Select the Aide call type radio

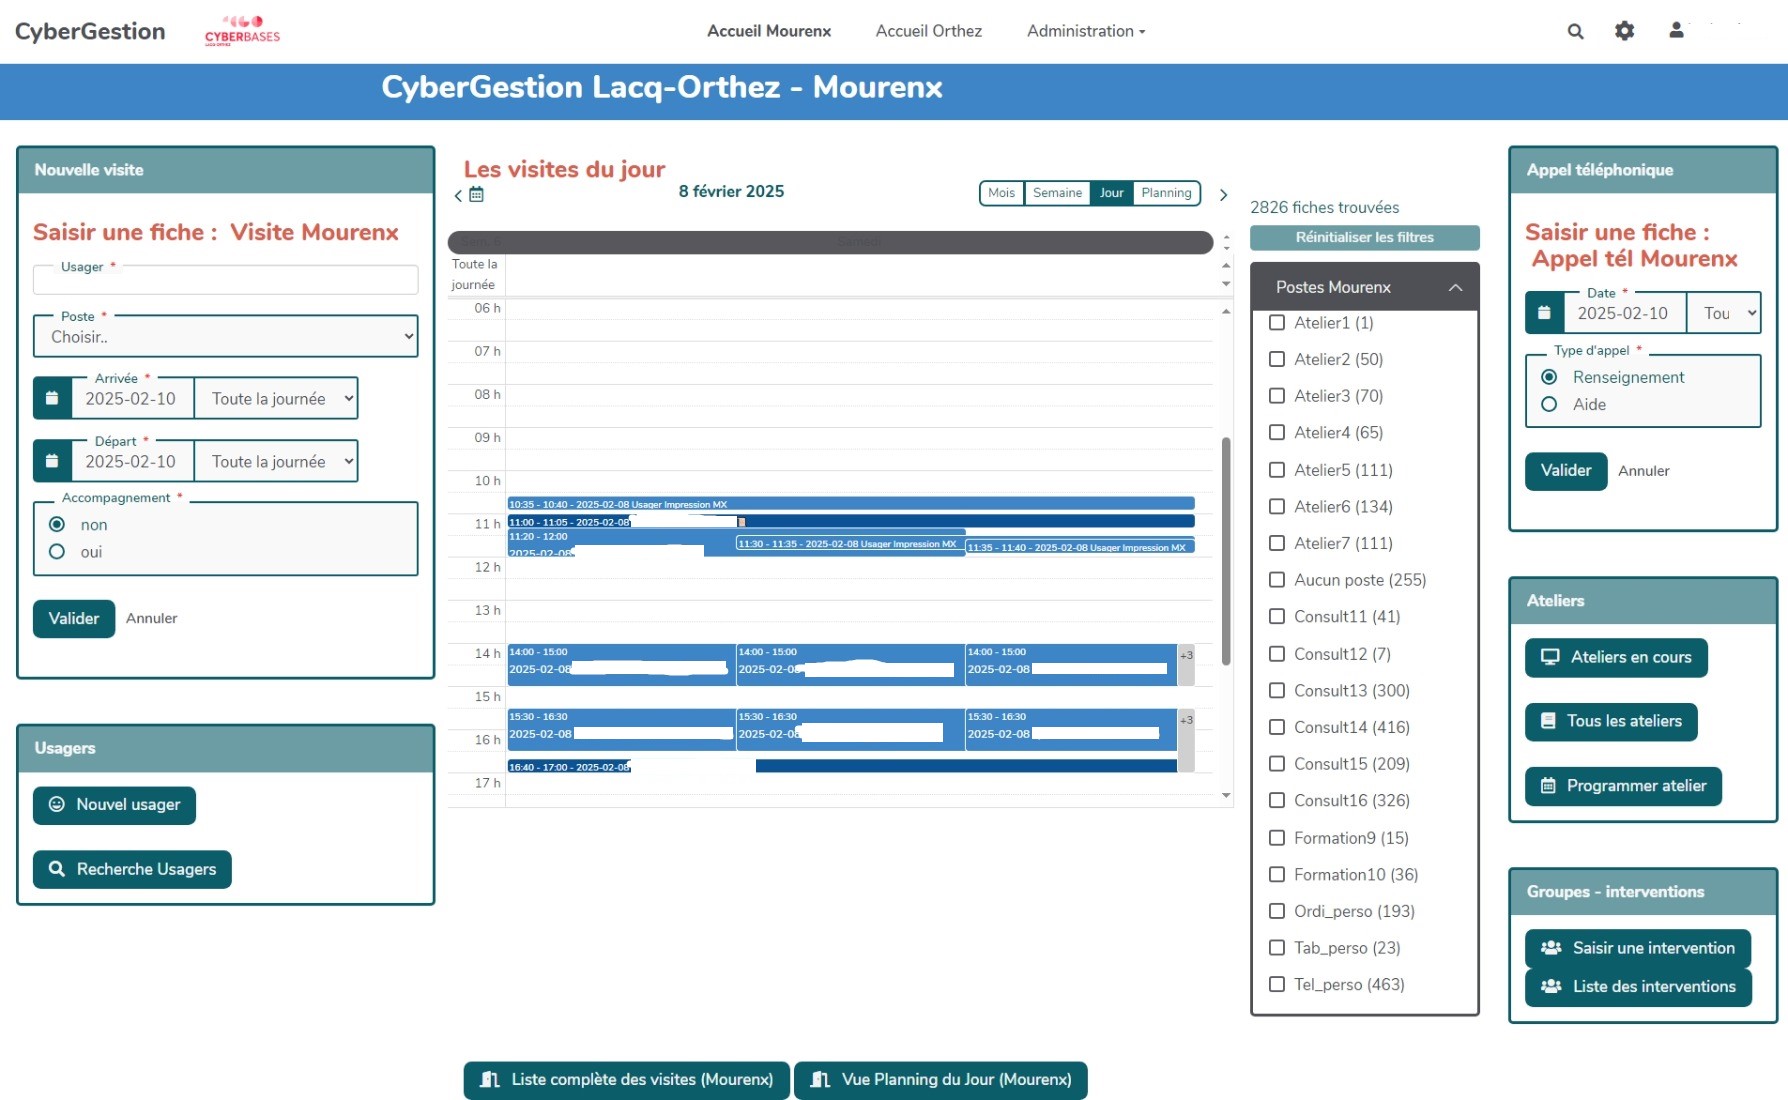click(x=1549, y=404)
